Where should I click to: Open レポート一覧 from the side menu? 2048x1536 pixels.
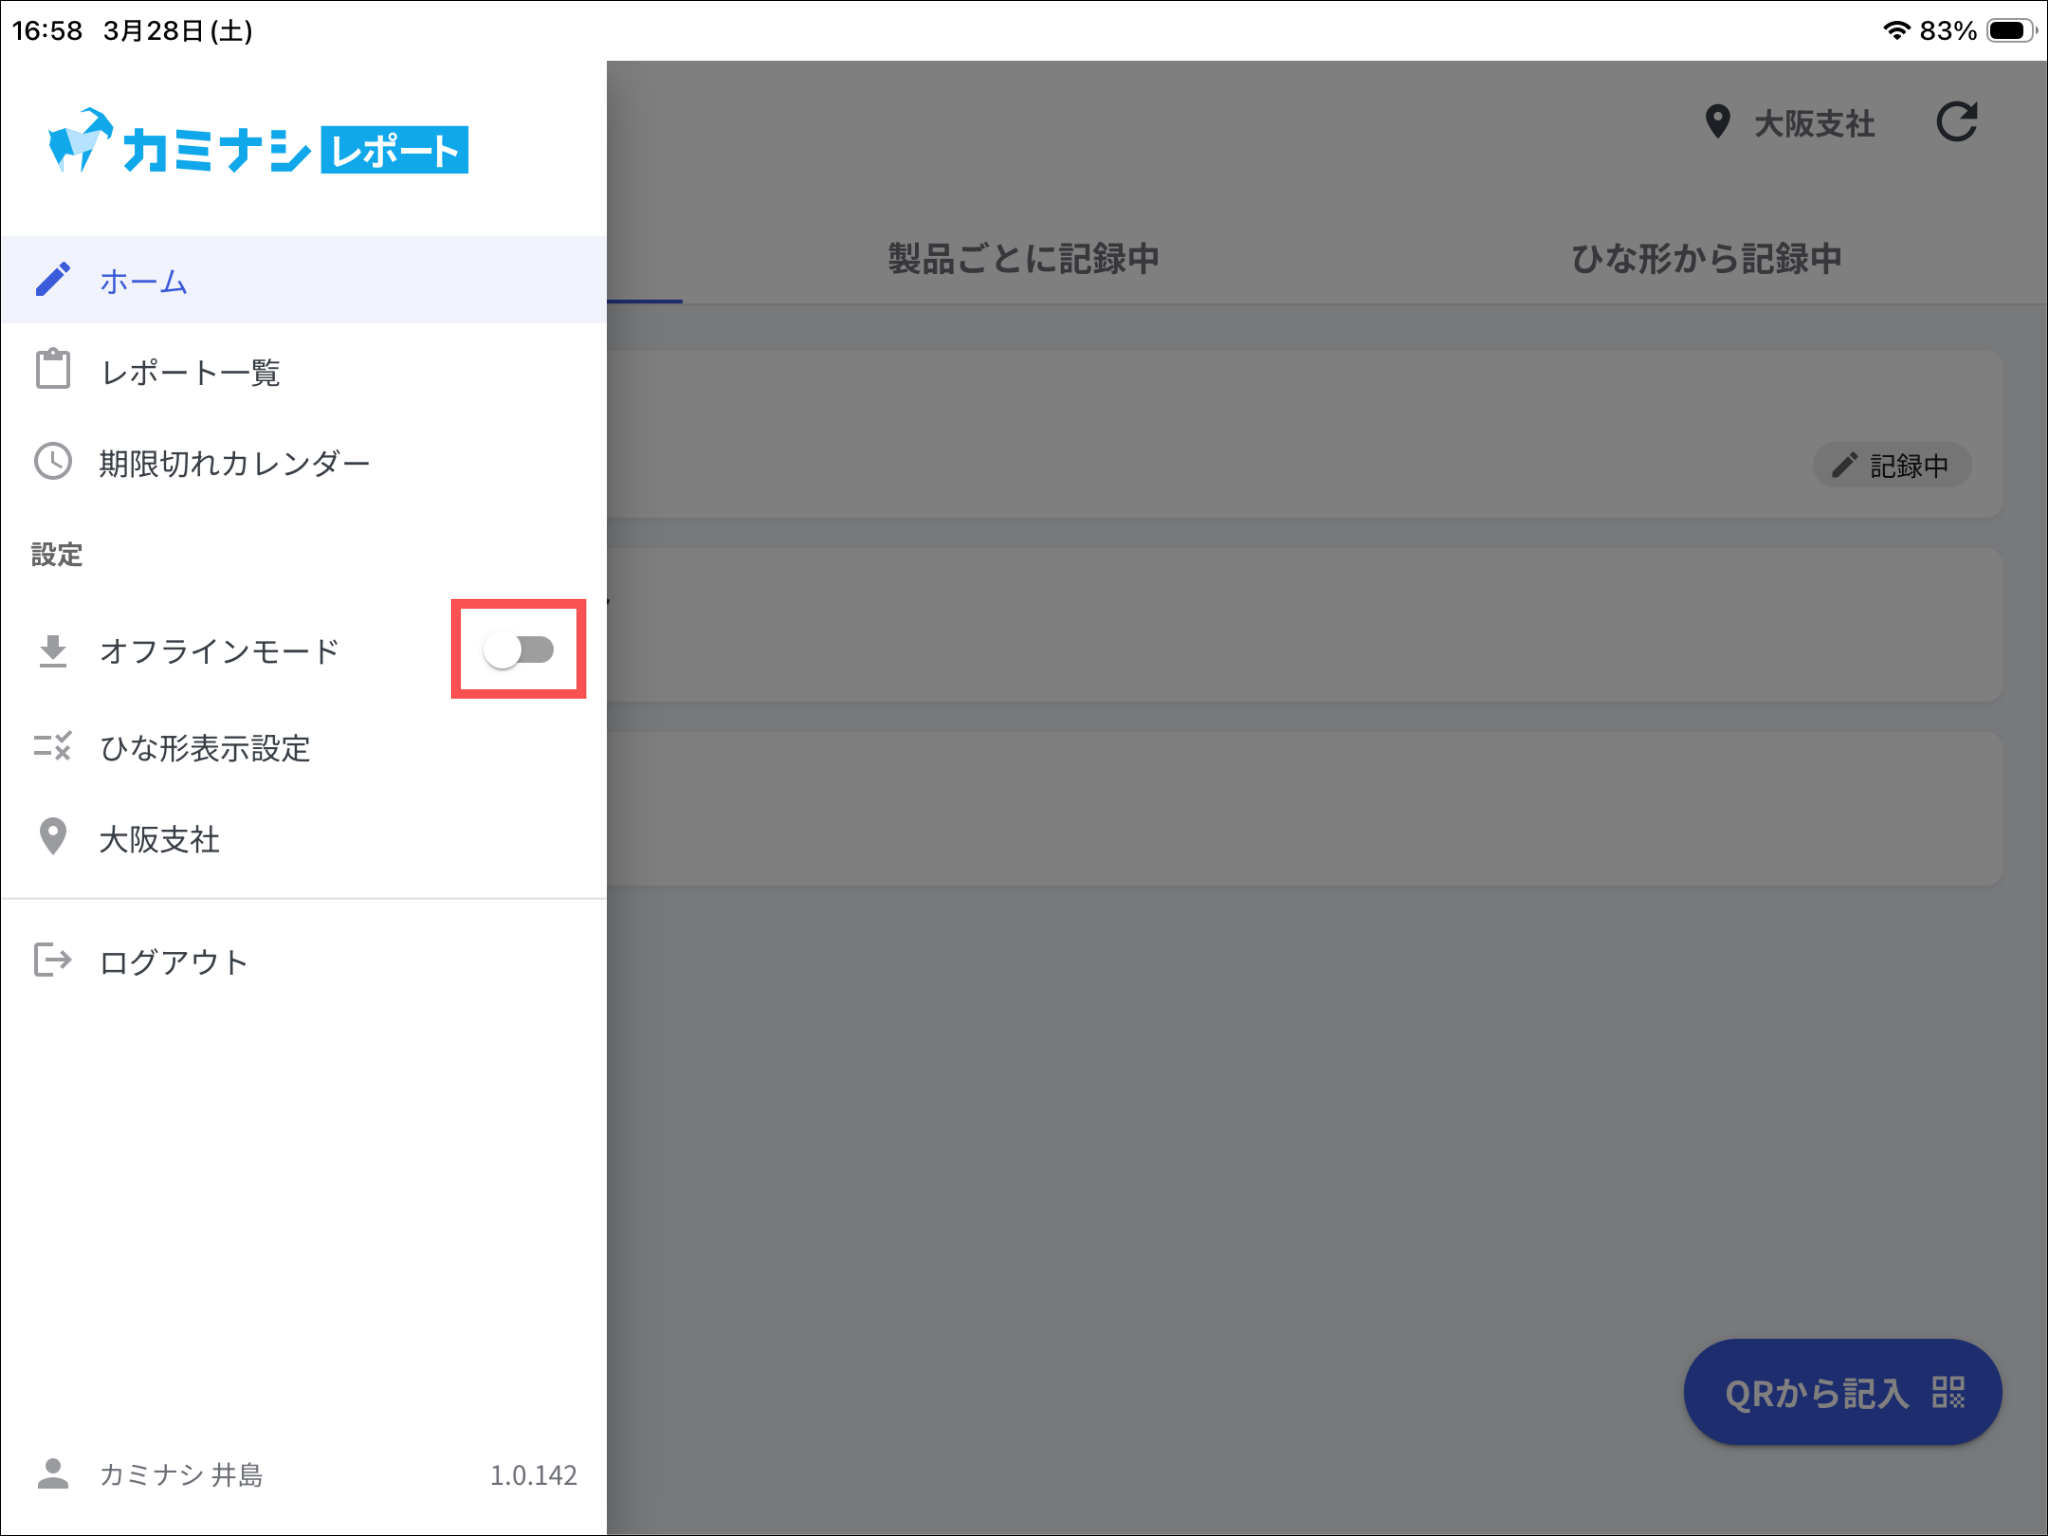coord(190,372)
